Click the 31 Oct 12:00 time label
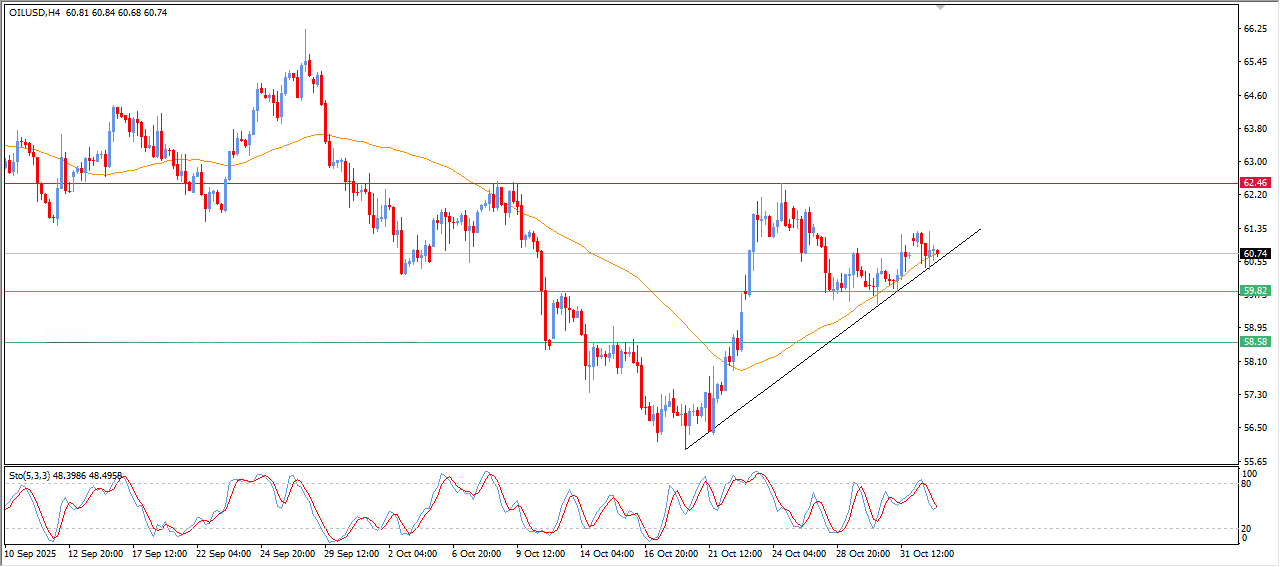1280x567 pixels. 925,552
